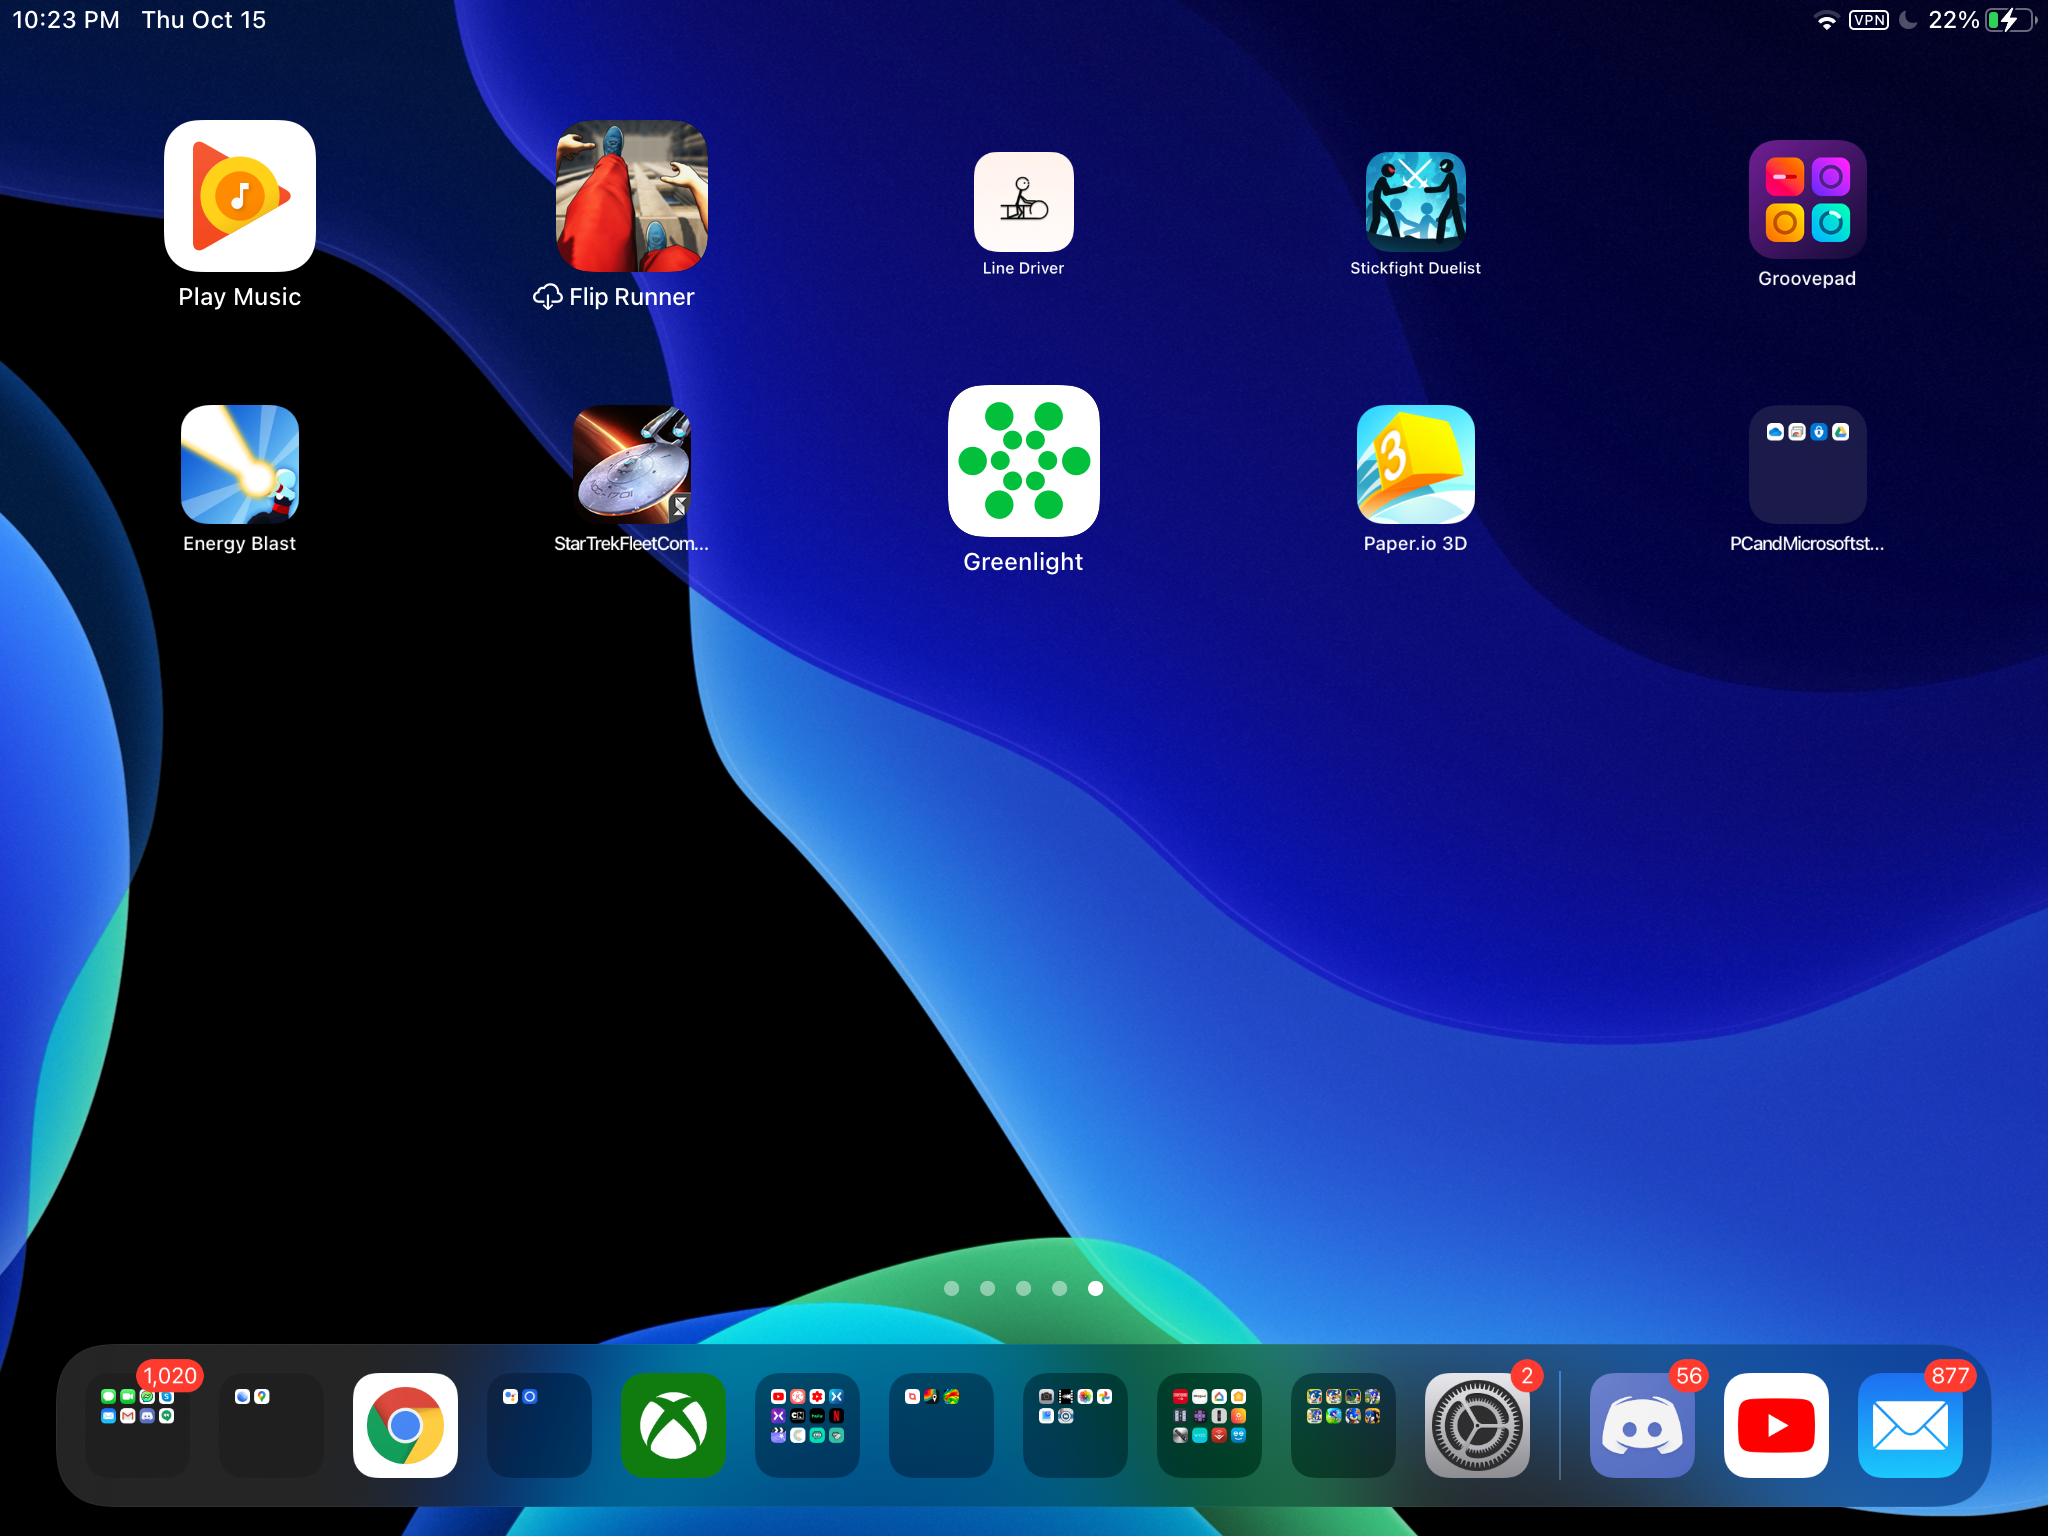2048x1536 pixels.
Task: Launch the Flip Runner game
Action: point(631,196)
